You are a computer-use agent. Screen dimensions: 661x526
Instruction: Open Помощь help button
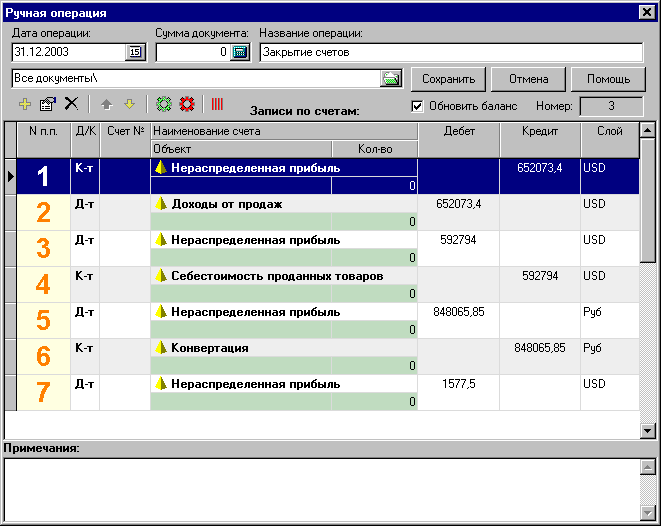[x=608, y=79]
